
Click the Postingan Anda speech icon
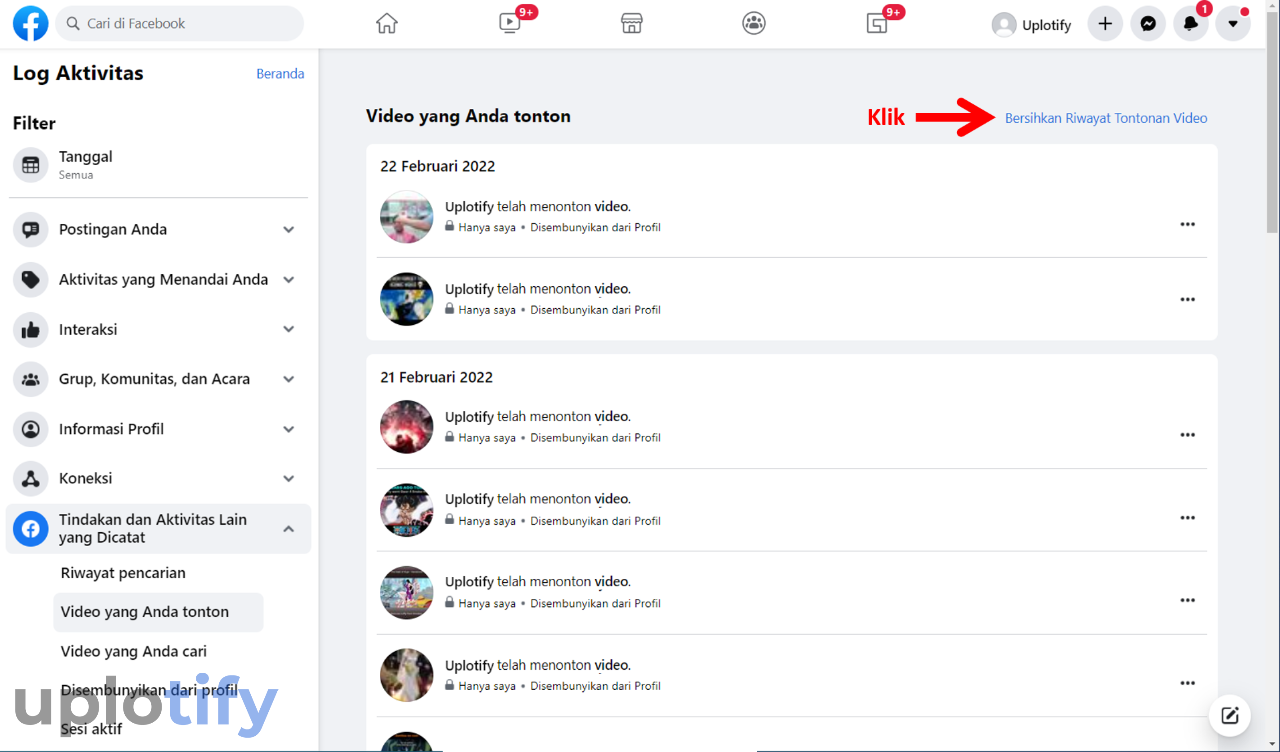[x=31, y=229]
